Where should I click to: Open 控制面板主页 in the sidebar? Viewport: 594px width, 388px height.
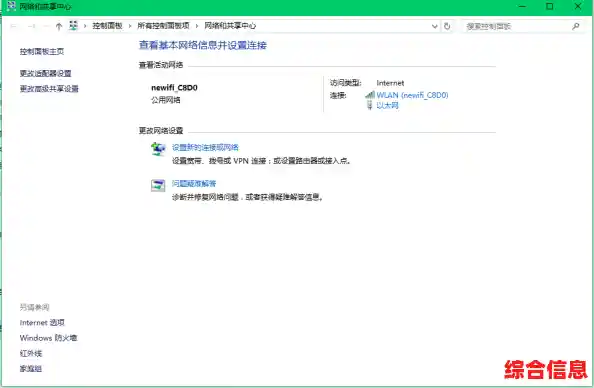tap(42, 52)
